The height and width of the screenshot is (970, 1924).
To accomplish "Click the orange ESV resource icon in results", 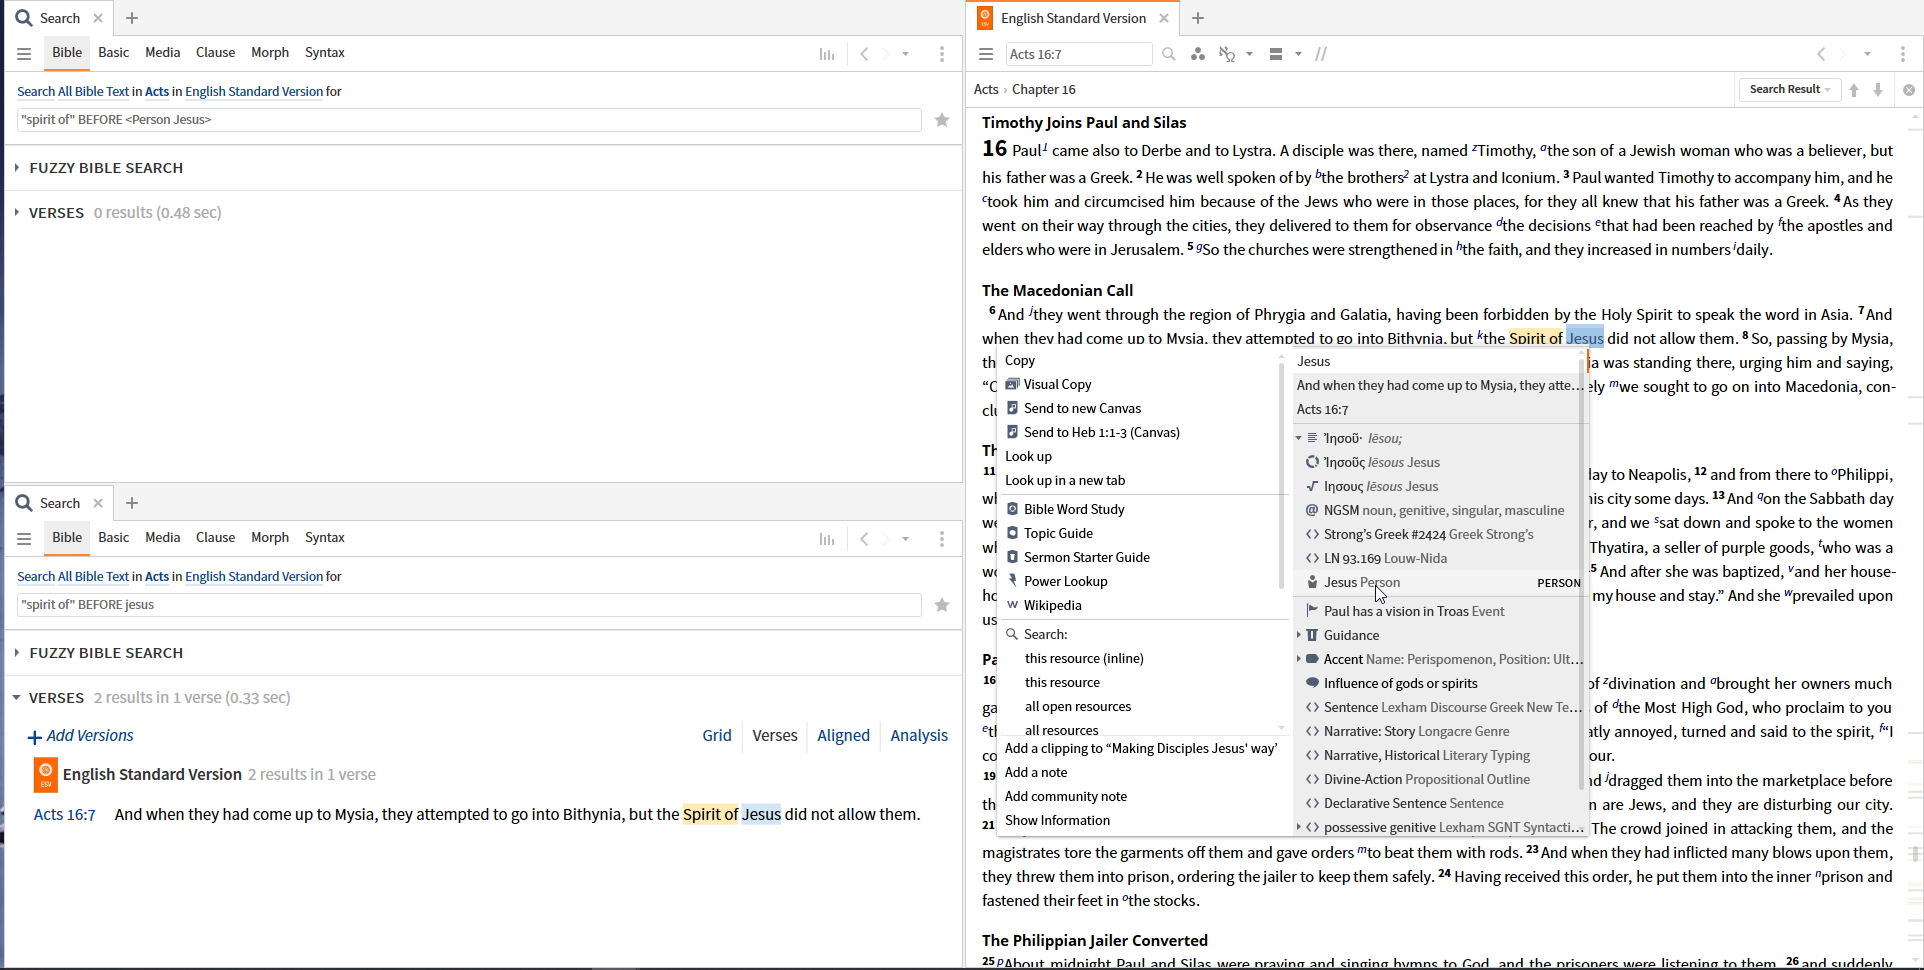I will (45, 775).
